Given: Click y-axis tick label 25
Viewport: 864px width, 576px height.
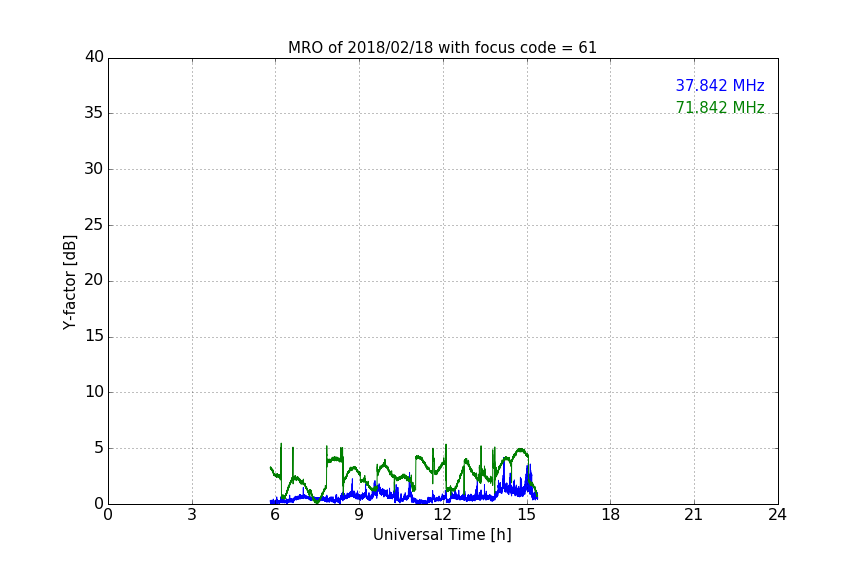Looking at the screenshot, I should click(x=94, y=224).
